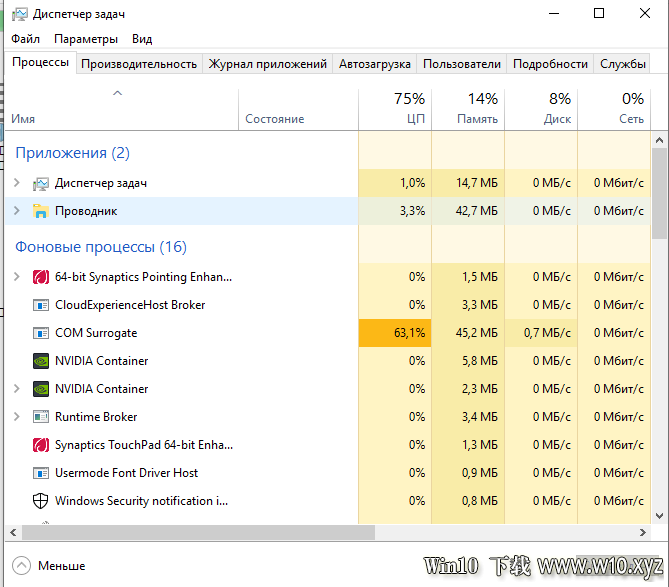Switch to the Производительность tab
Screen dimensions: 669x587
tap(139, 64)
